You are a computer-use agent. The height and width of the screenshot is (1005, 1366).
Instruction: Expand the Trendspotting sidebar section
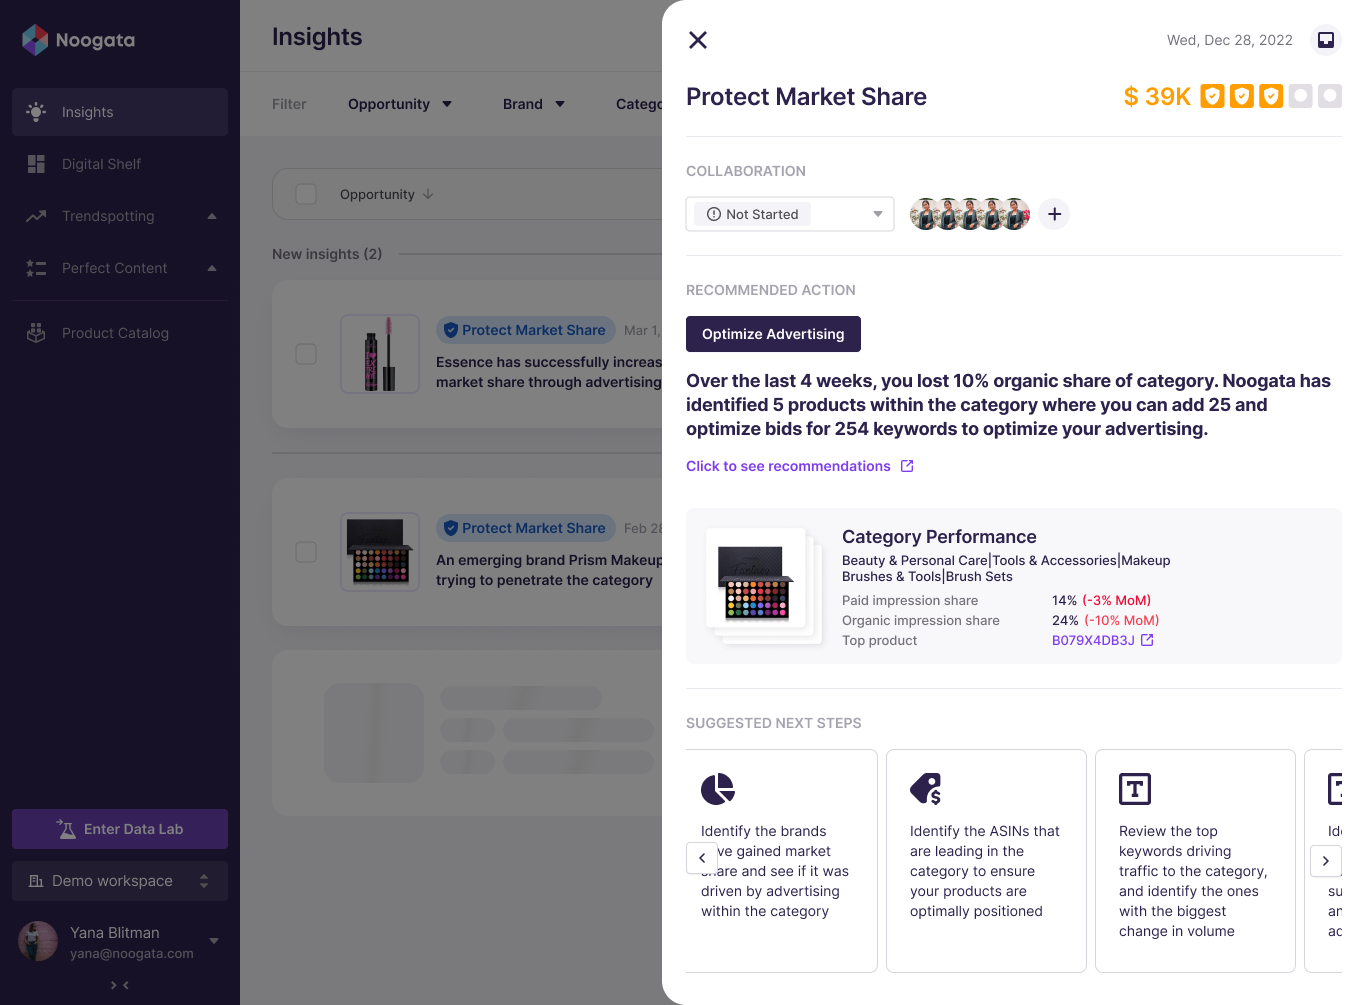coord(212,216)
